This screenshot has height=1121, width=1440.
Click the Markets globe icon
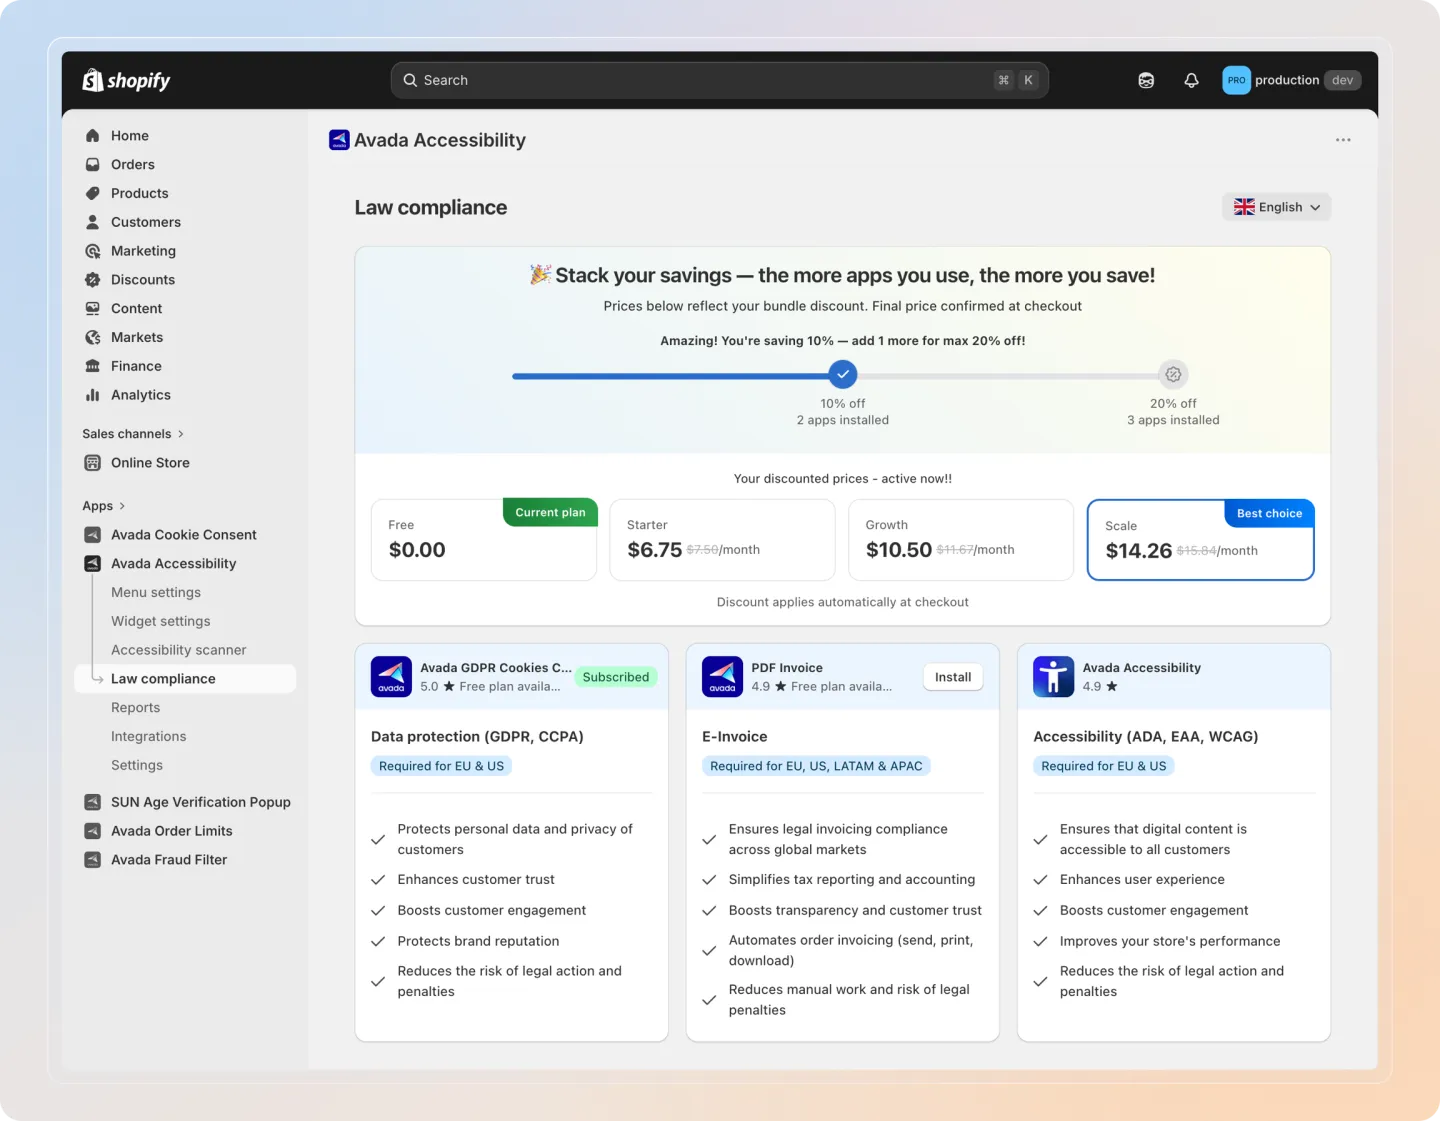click(x=93, y=337)
